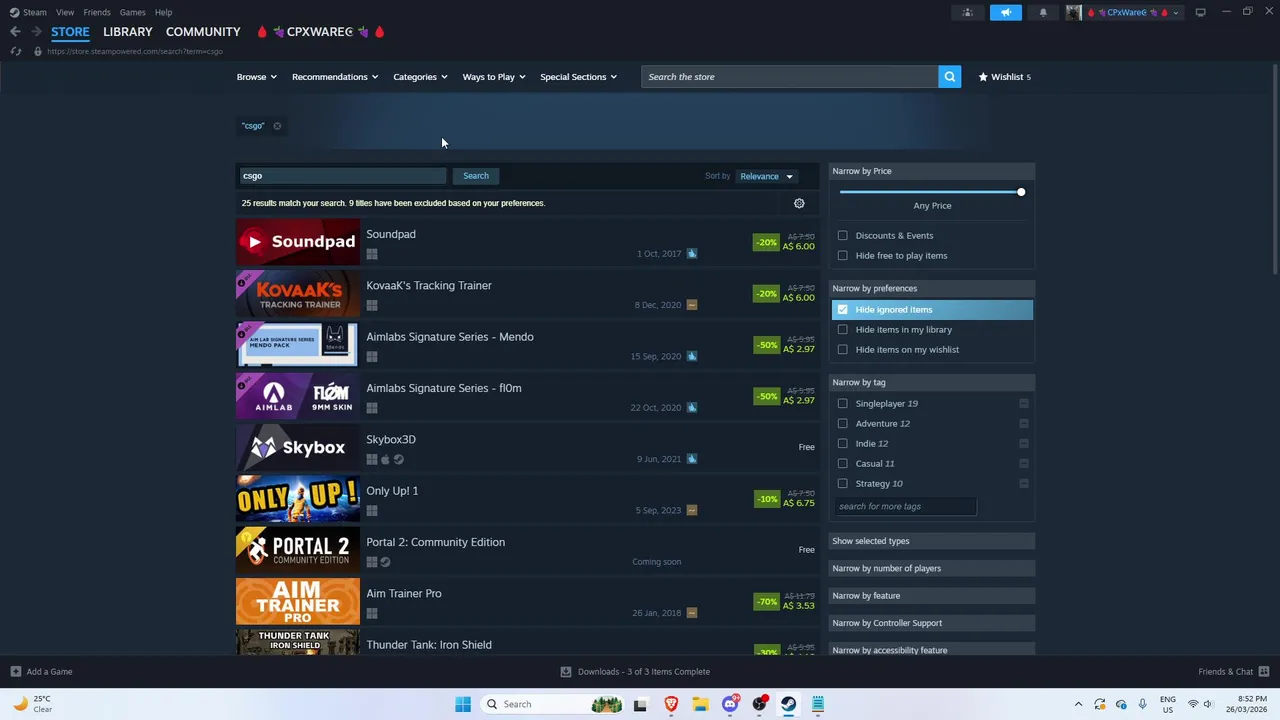This screenshot has height=720, width=1280.
Task: Open the Steam menu
Action: 35,12
